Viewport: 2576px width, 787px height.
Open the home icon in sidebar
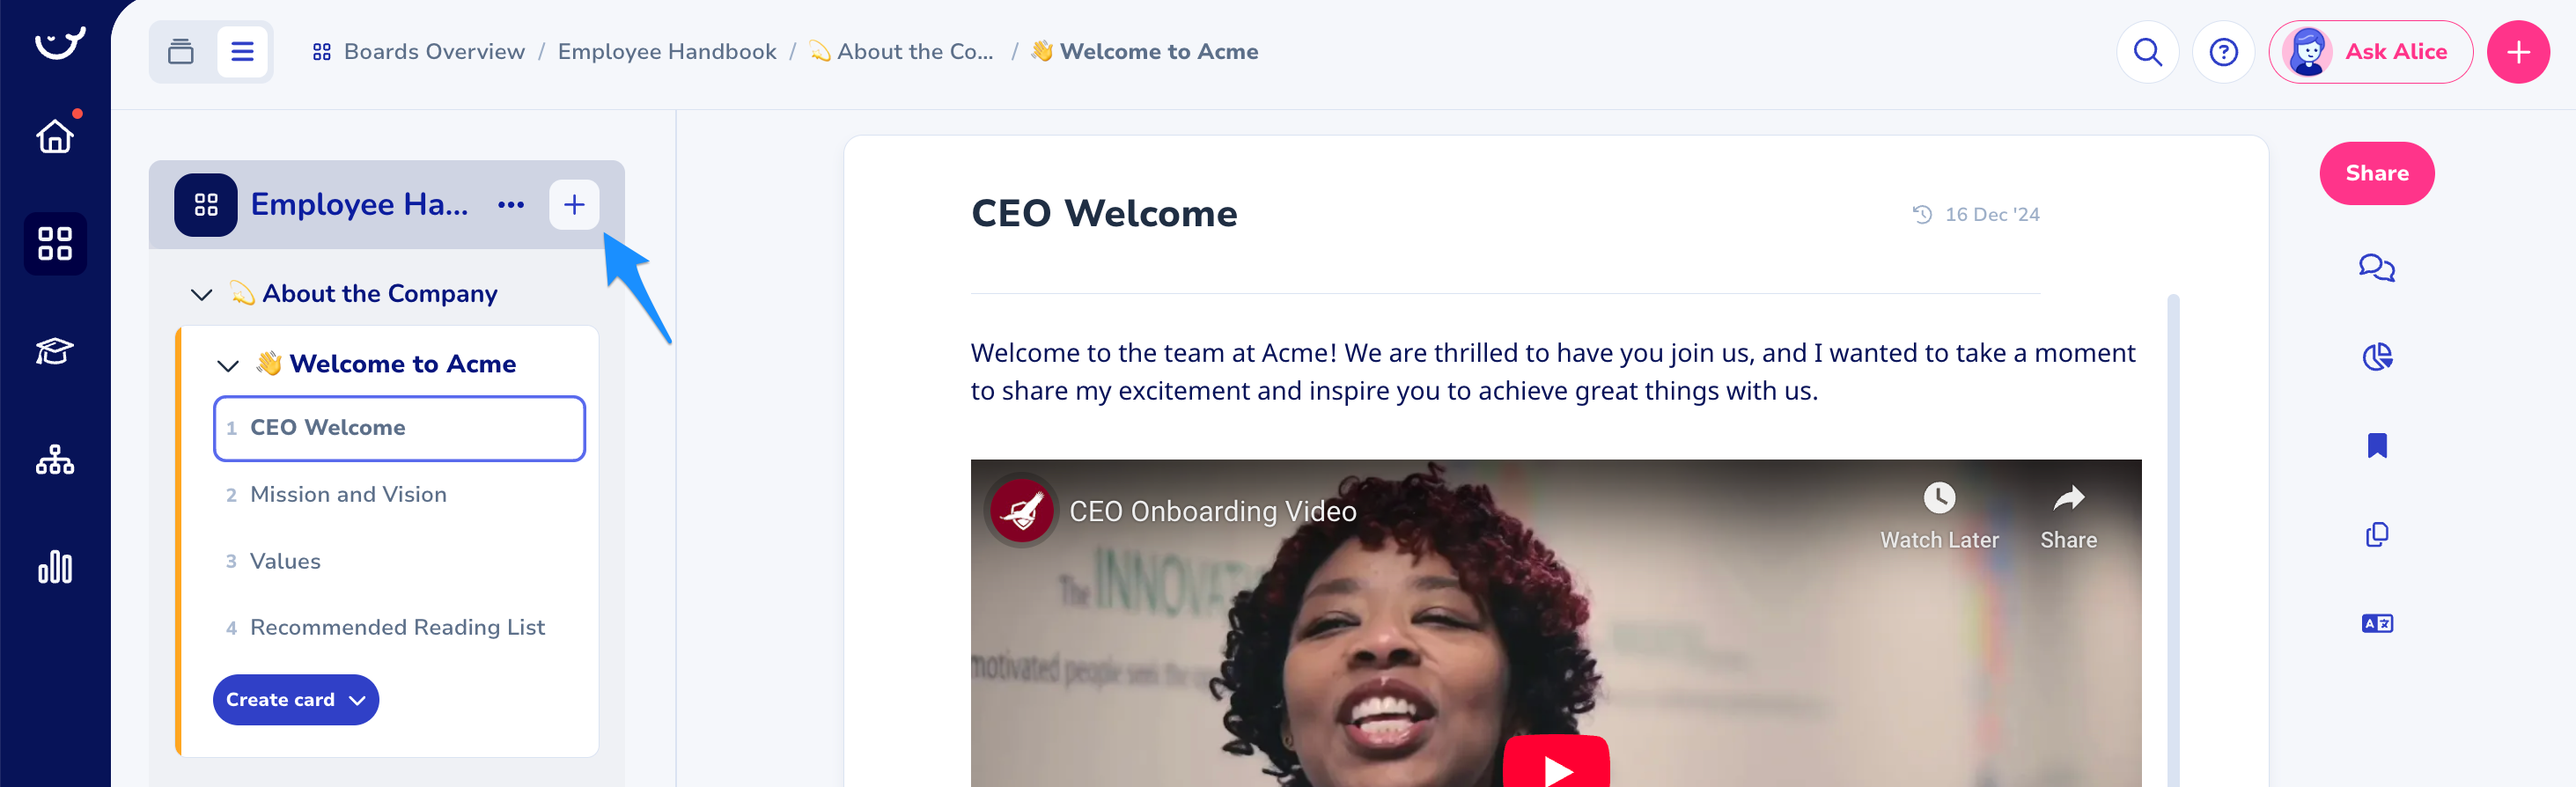click(x=55, y=135)
